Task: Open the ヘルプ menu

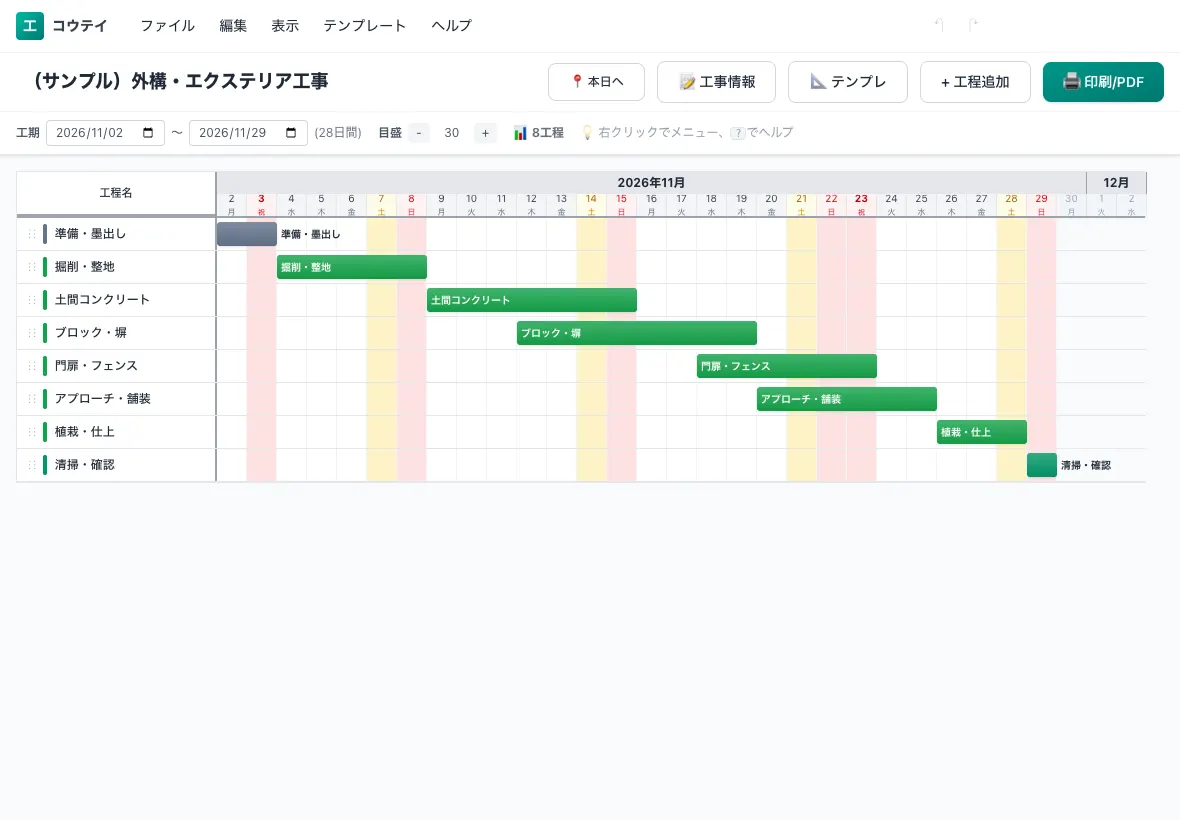Action: 452,26
